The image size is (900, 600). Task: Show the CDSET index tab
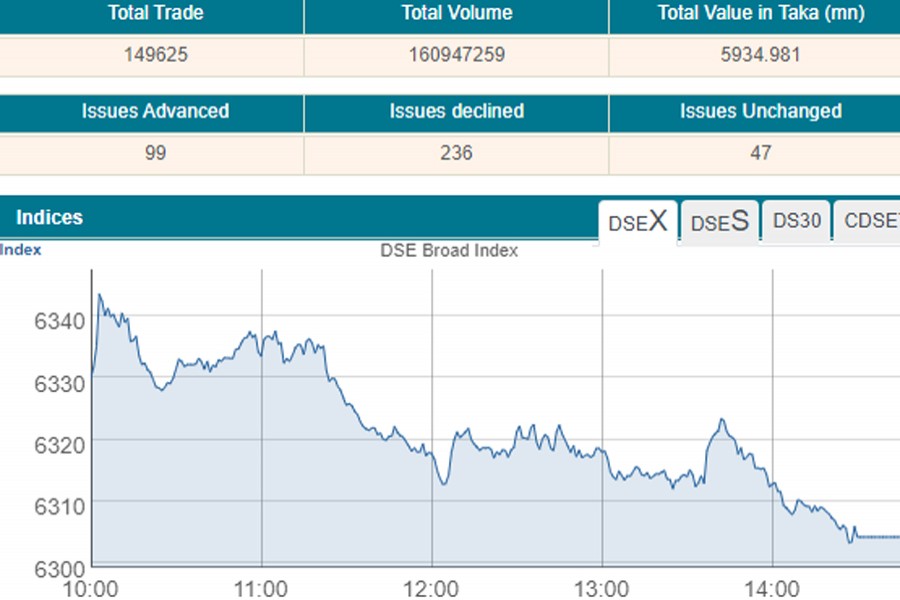[870, 222]
